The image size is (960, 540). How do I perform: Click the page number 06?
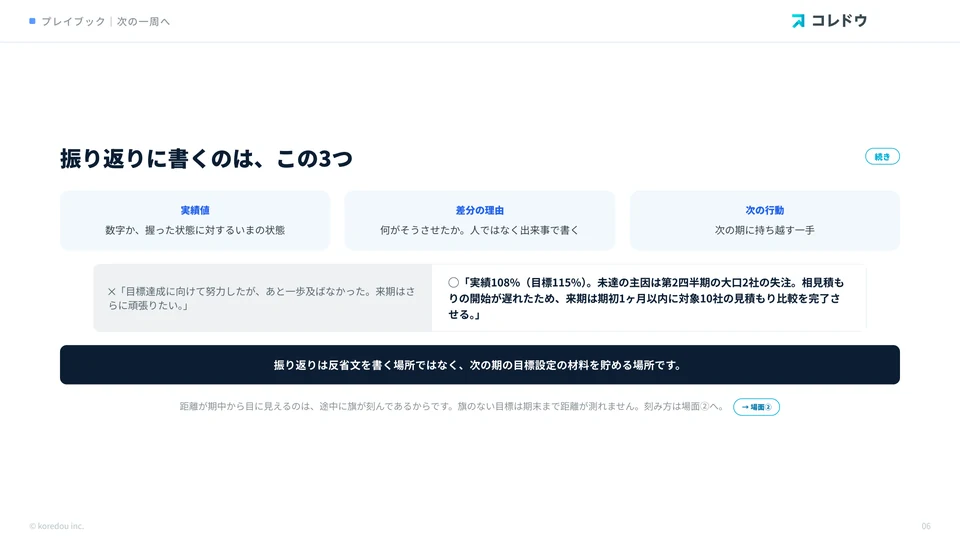(x=926, y=526)
